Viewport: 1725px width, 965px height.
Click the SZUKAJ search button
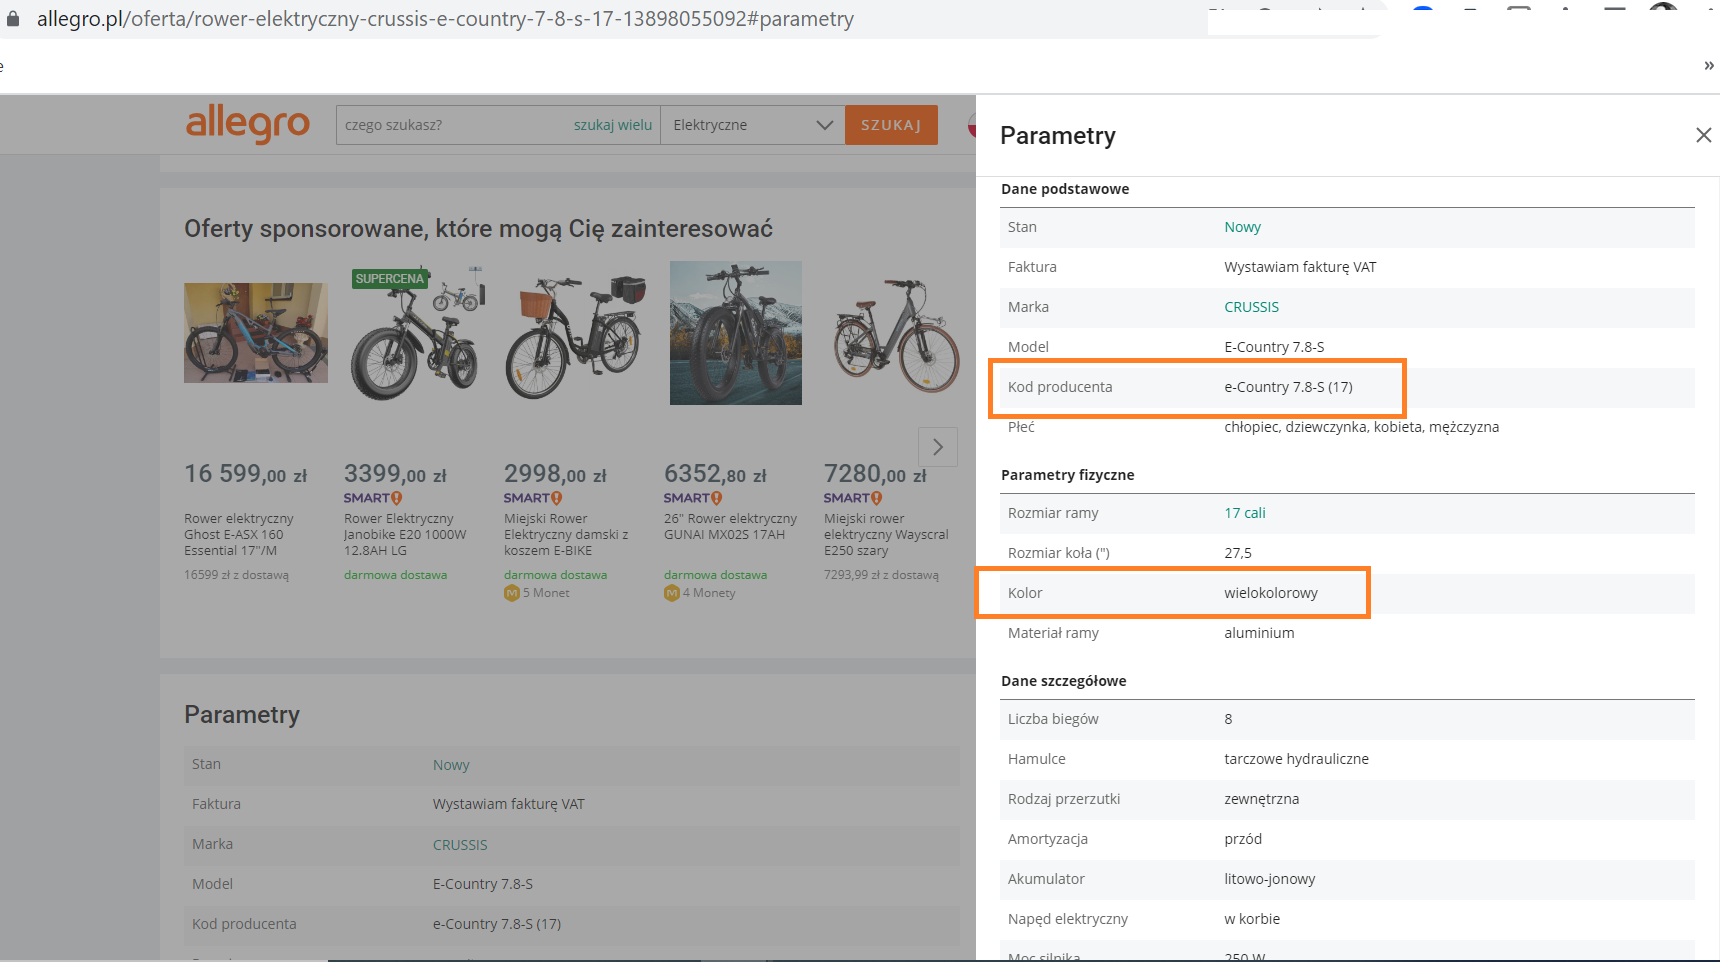click(x=890, y=125)
